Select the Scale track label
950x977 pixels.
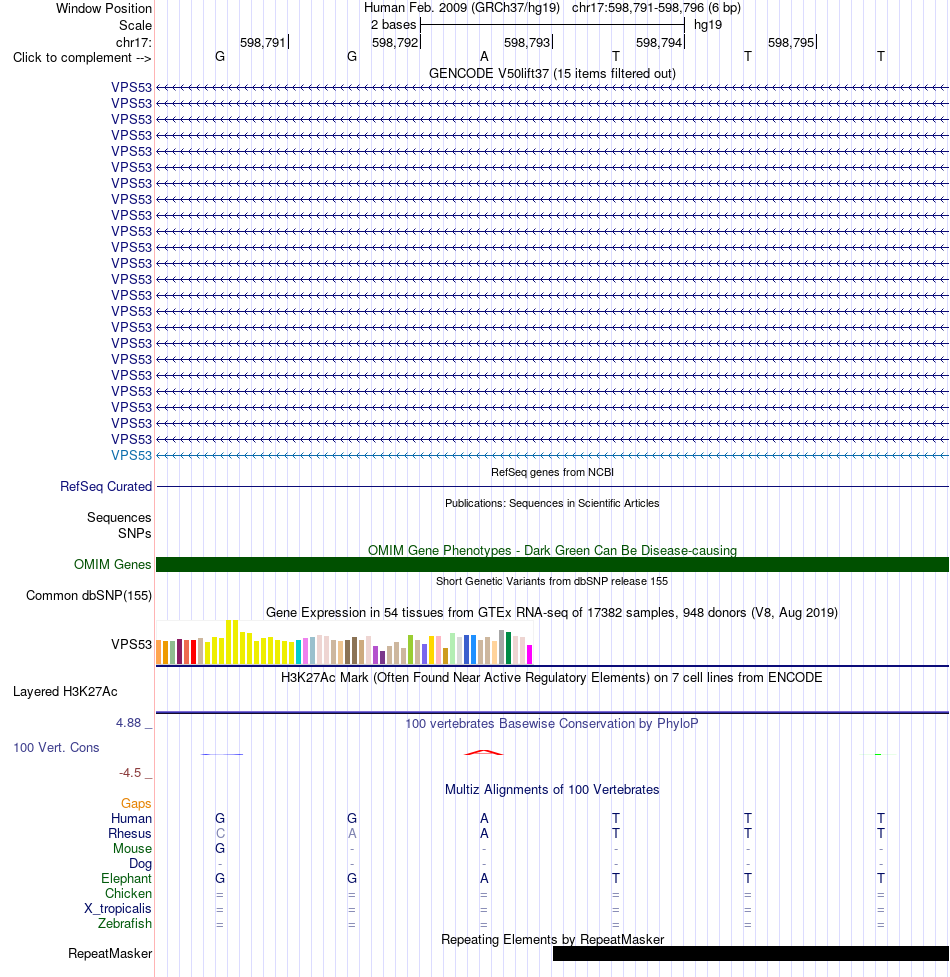point(135,26)
